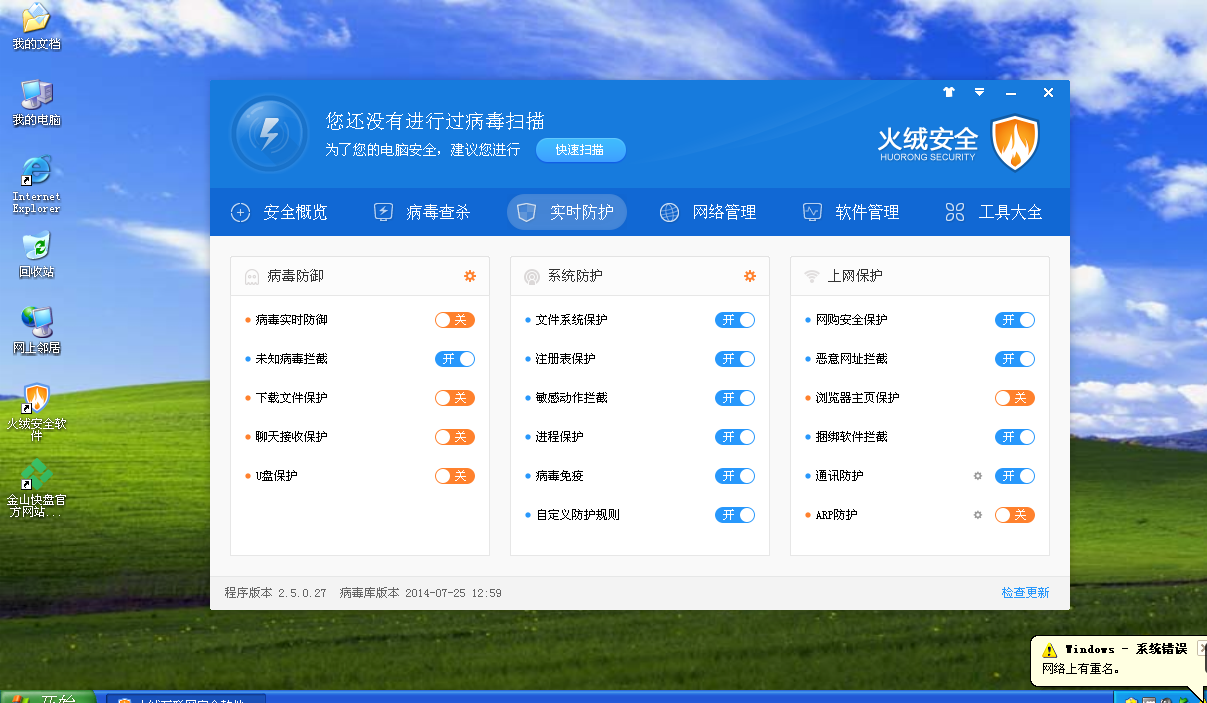Open 系统防护 settings gear icon

(x=749, y=276)
